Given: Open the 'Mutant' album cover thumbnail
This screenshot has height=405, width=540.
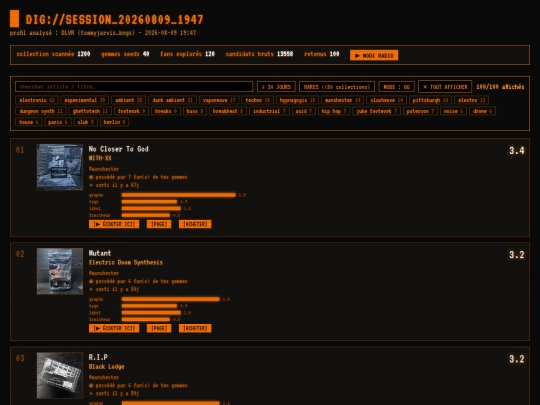Looking at the screenshot, I should (x=60, y=271).
